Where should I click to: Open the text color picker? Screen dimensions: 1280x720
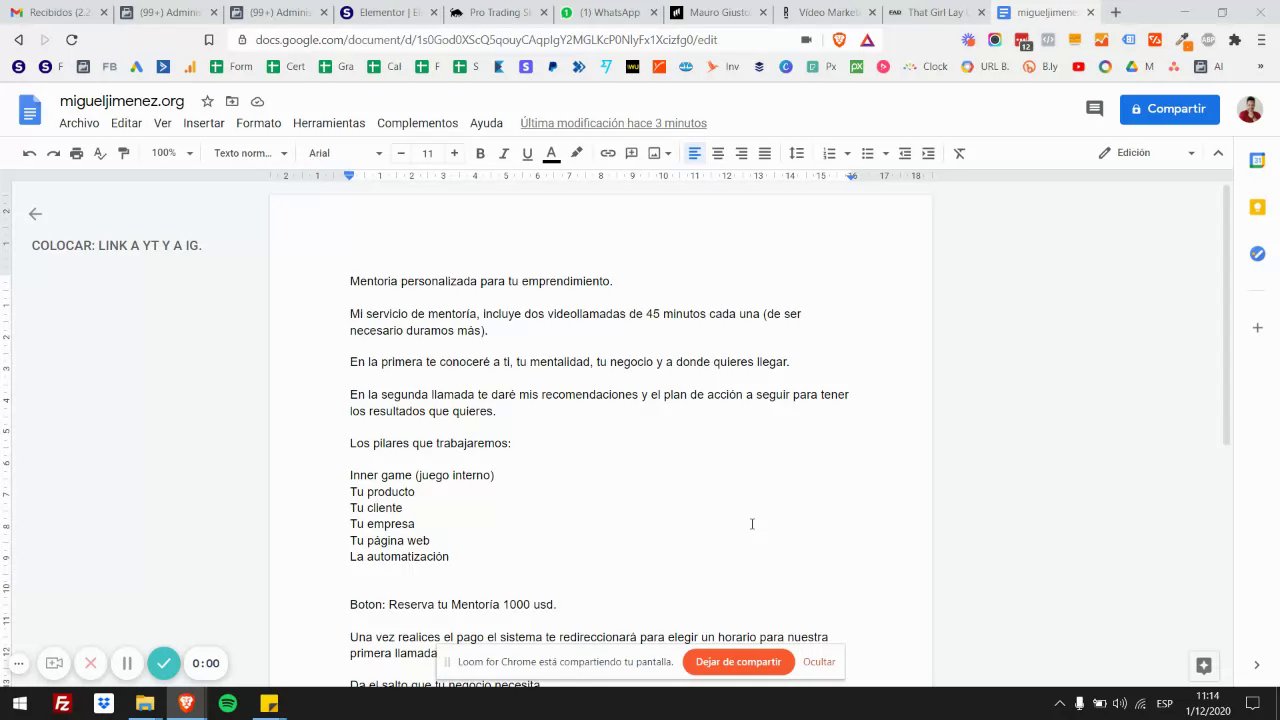pyautogui.click(x=551, y=153)
